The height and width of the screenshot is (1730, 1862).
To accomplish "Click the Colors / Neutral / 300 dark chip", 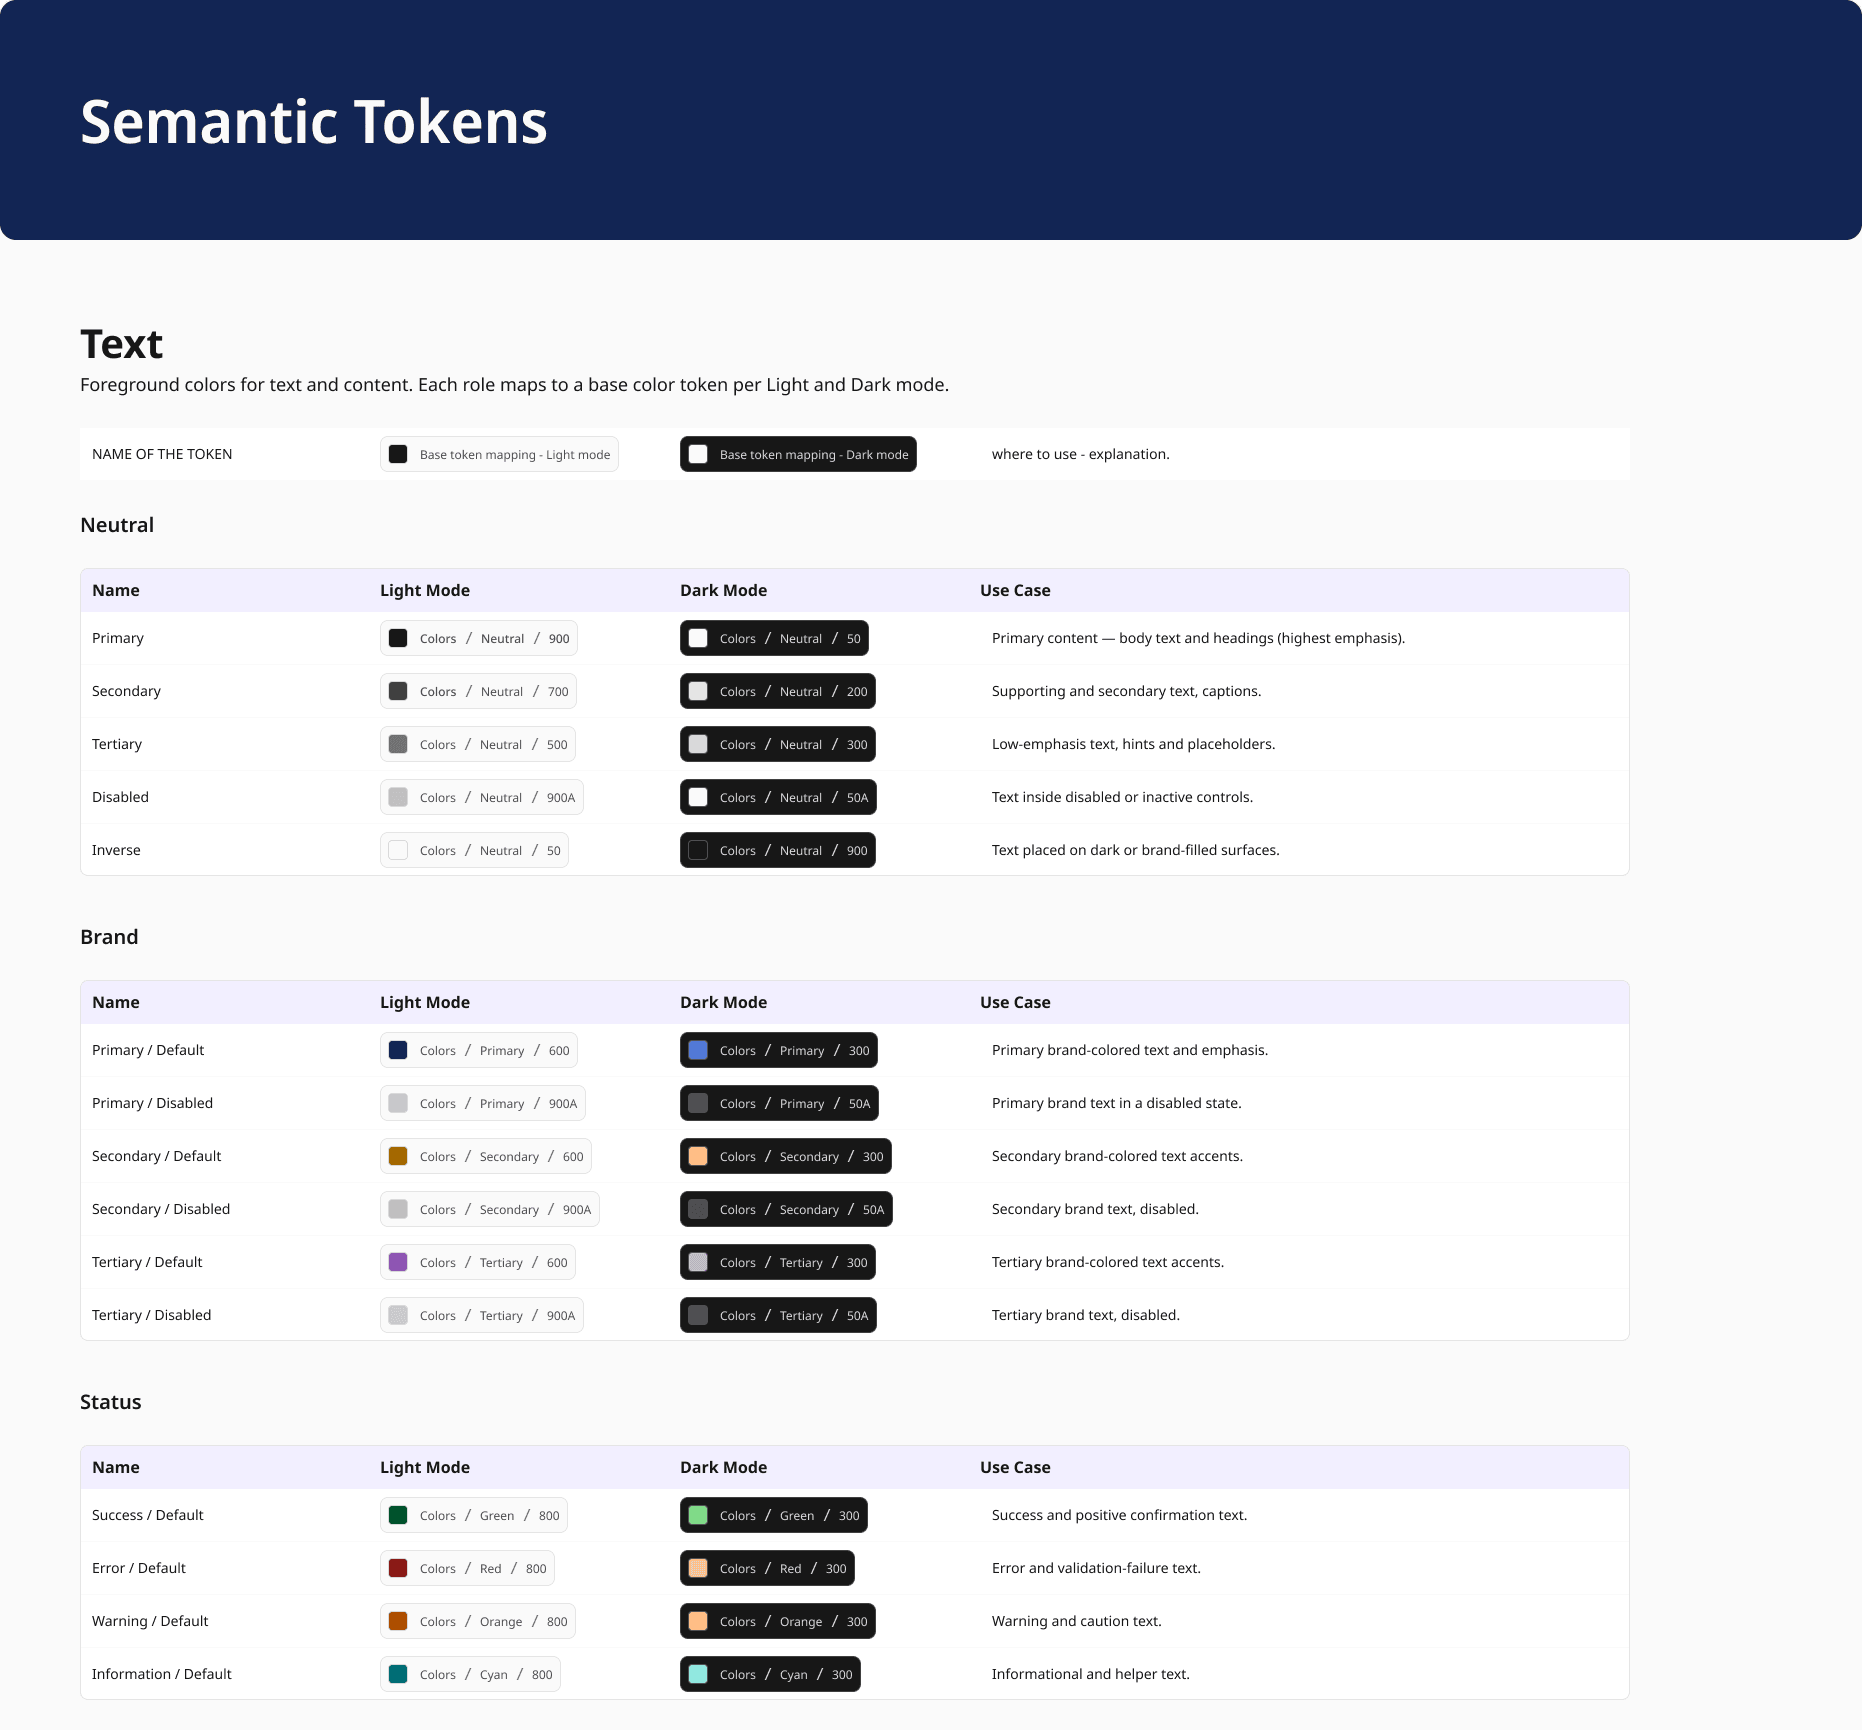I will [x=778, y=744].
